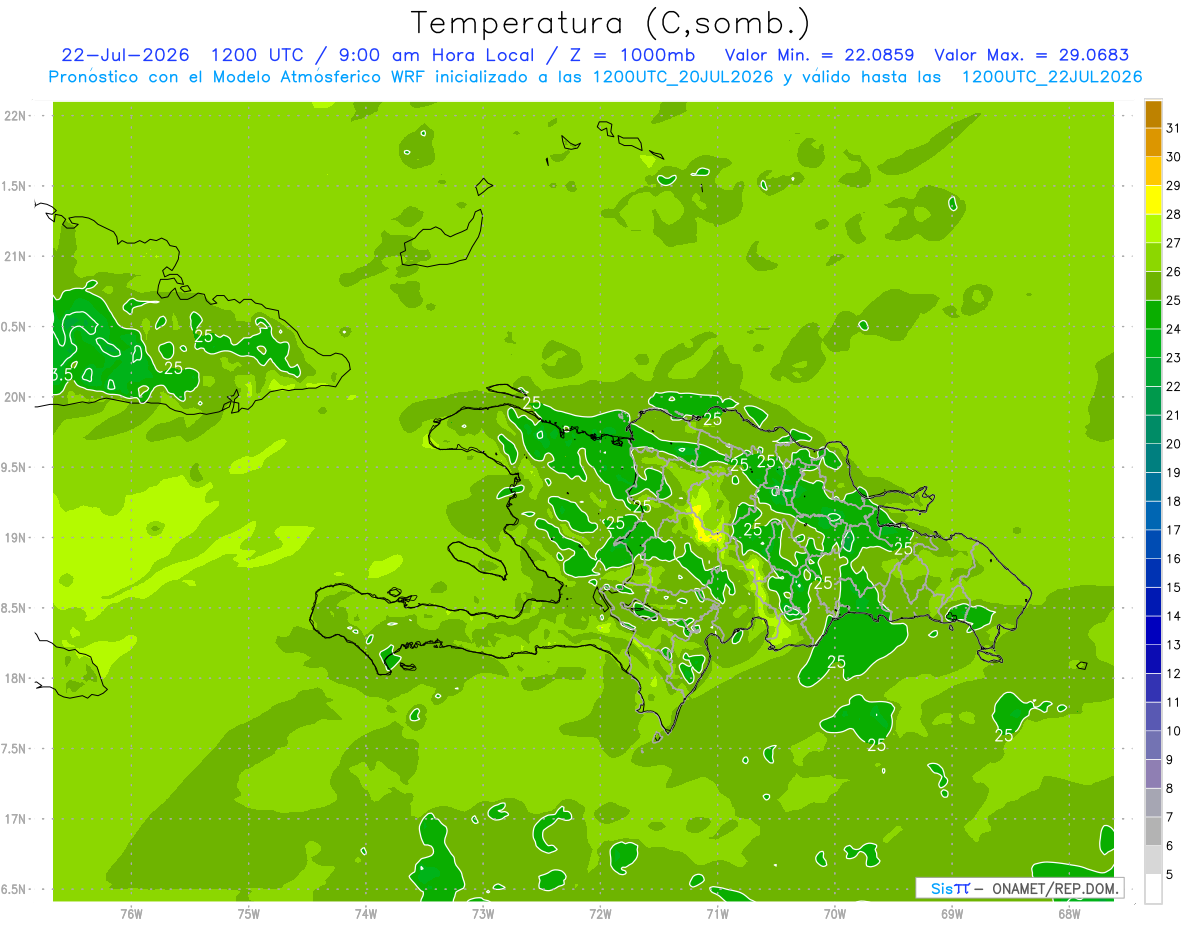The image size is (1200, 927).
Task: Click the colorbar label "20"
Action: (1174, 444)
